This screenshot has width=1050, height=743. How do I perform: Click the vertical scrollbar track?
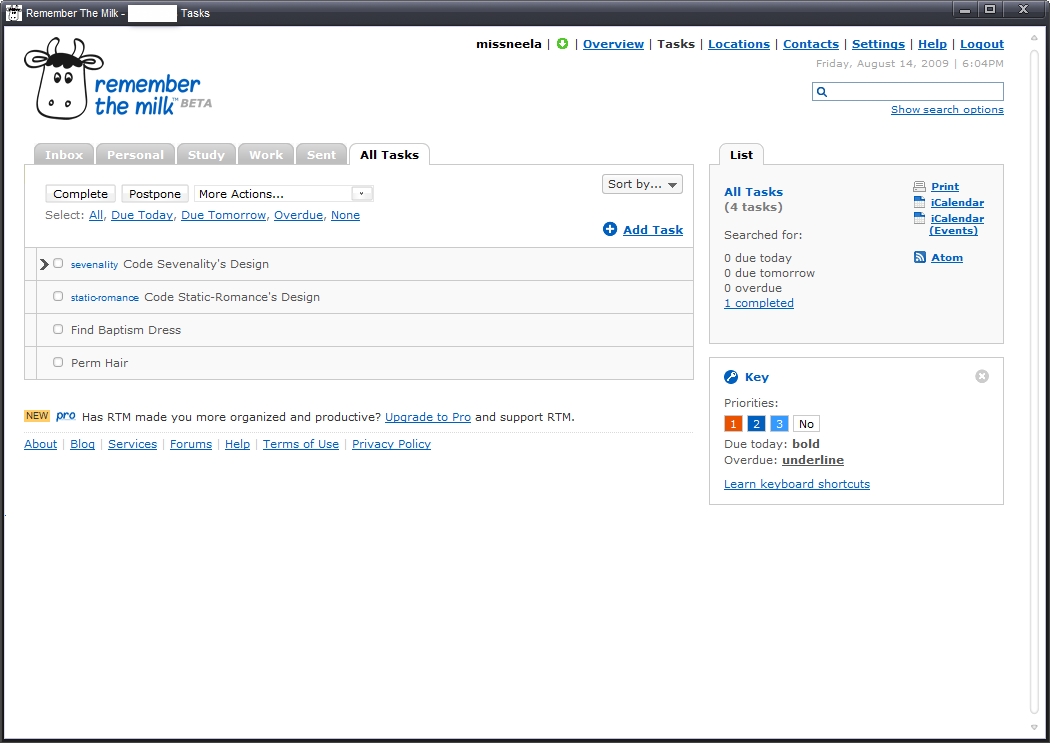[x=1033, y=380]
